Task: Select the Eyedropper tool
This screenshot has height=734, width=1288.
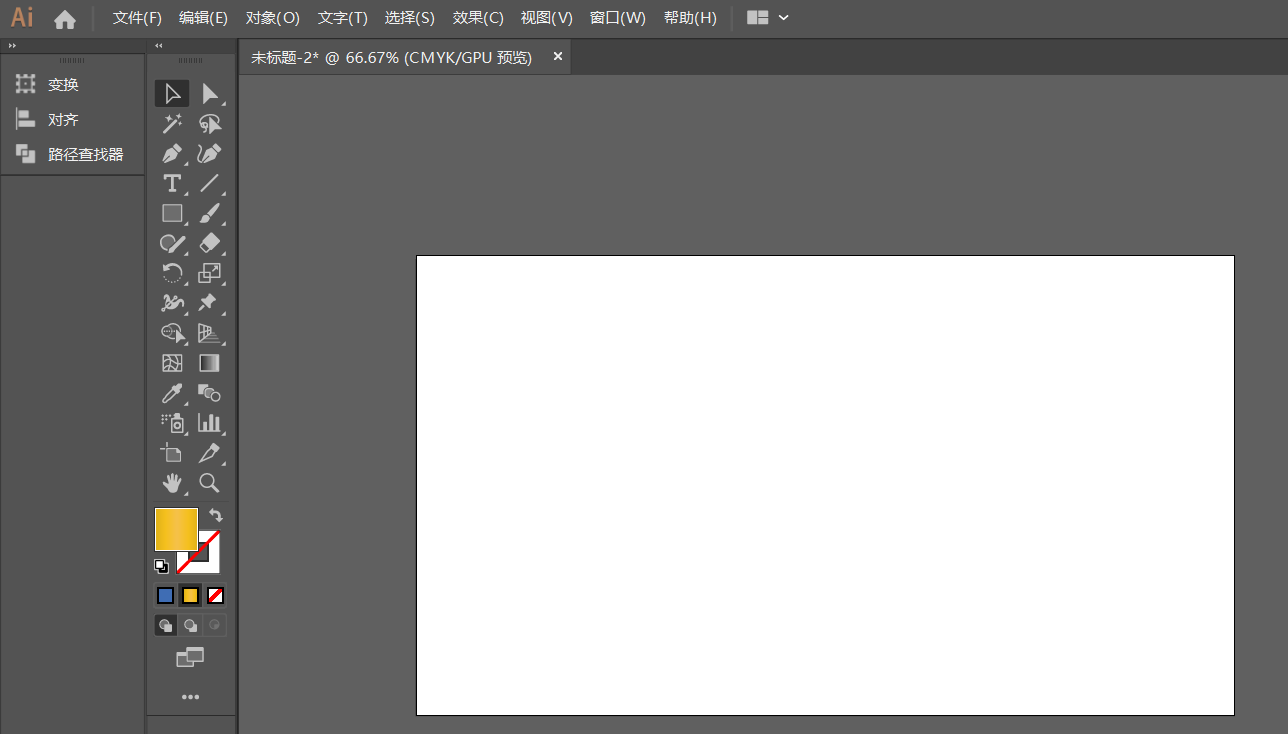Action: pyautogui.click(x=172, y=393)
